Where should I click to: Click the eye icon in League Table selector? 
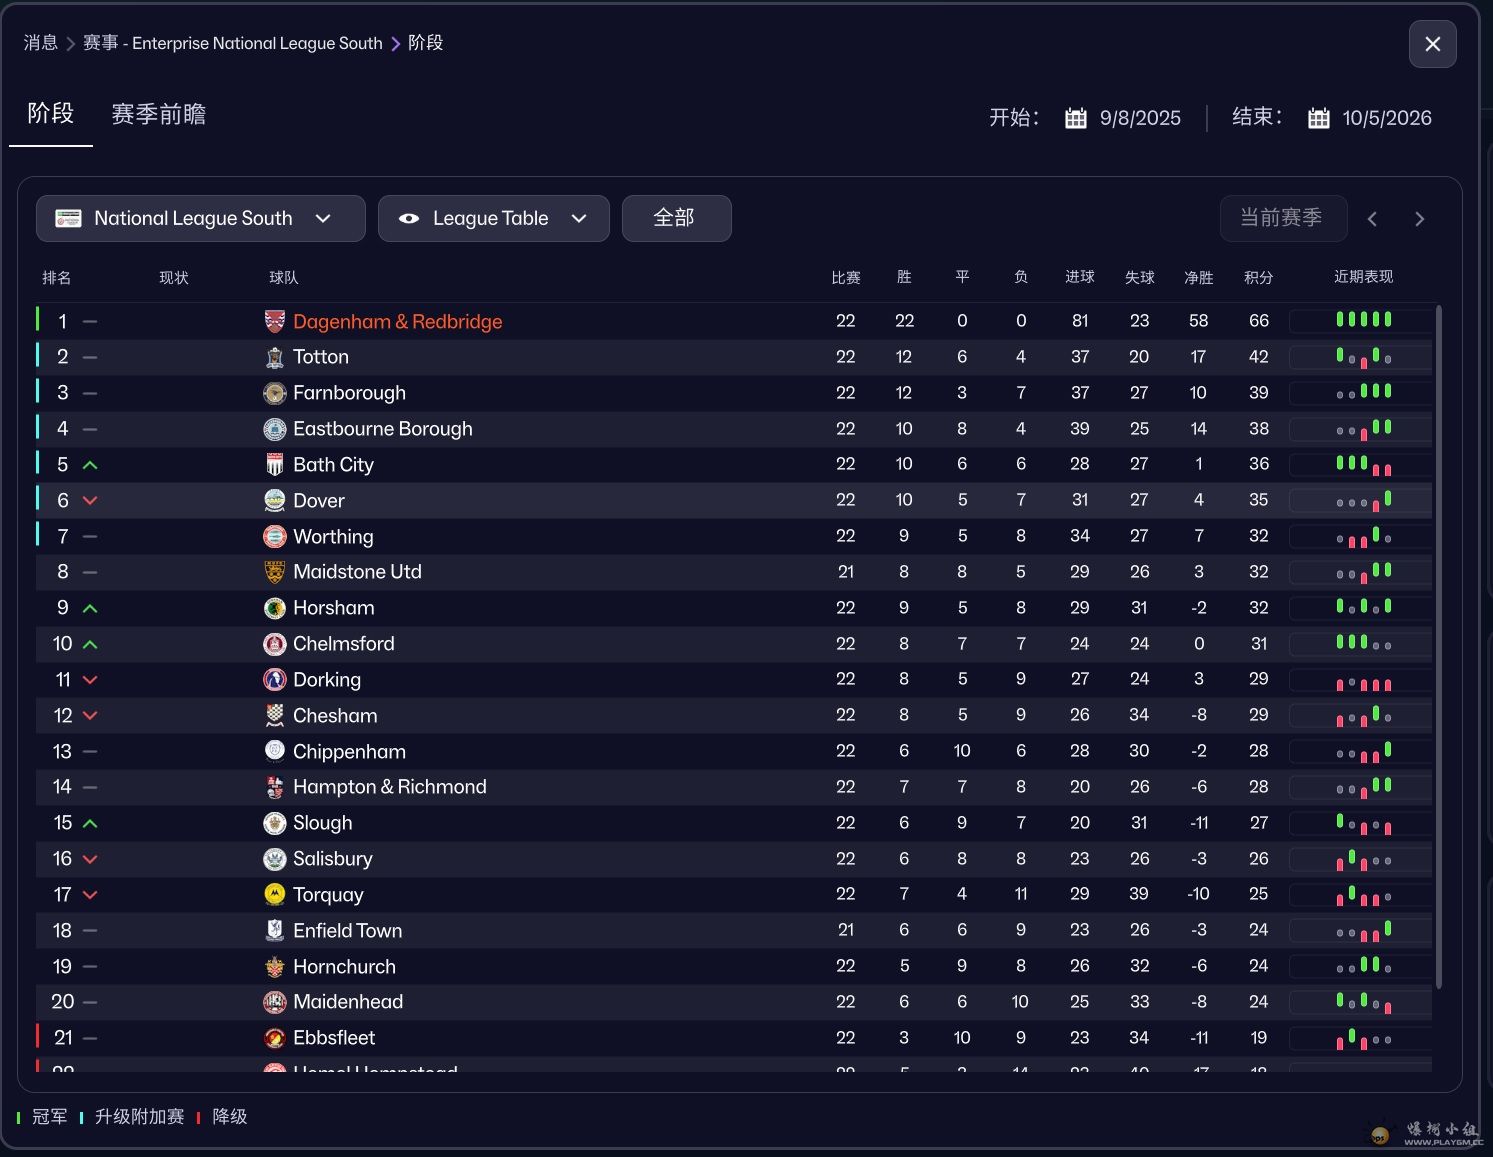click(x=408, y=219)
